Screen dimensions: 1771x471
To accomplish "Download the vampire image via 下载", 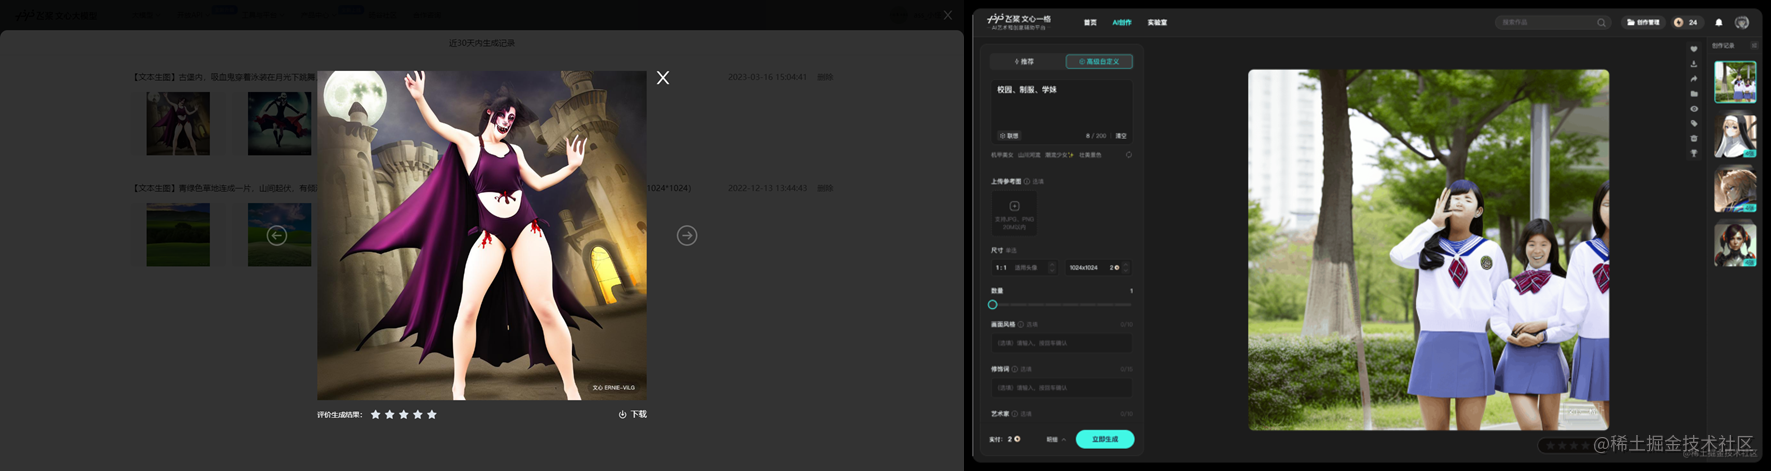I will [x=633, y=414].
